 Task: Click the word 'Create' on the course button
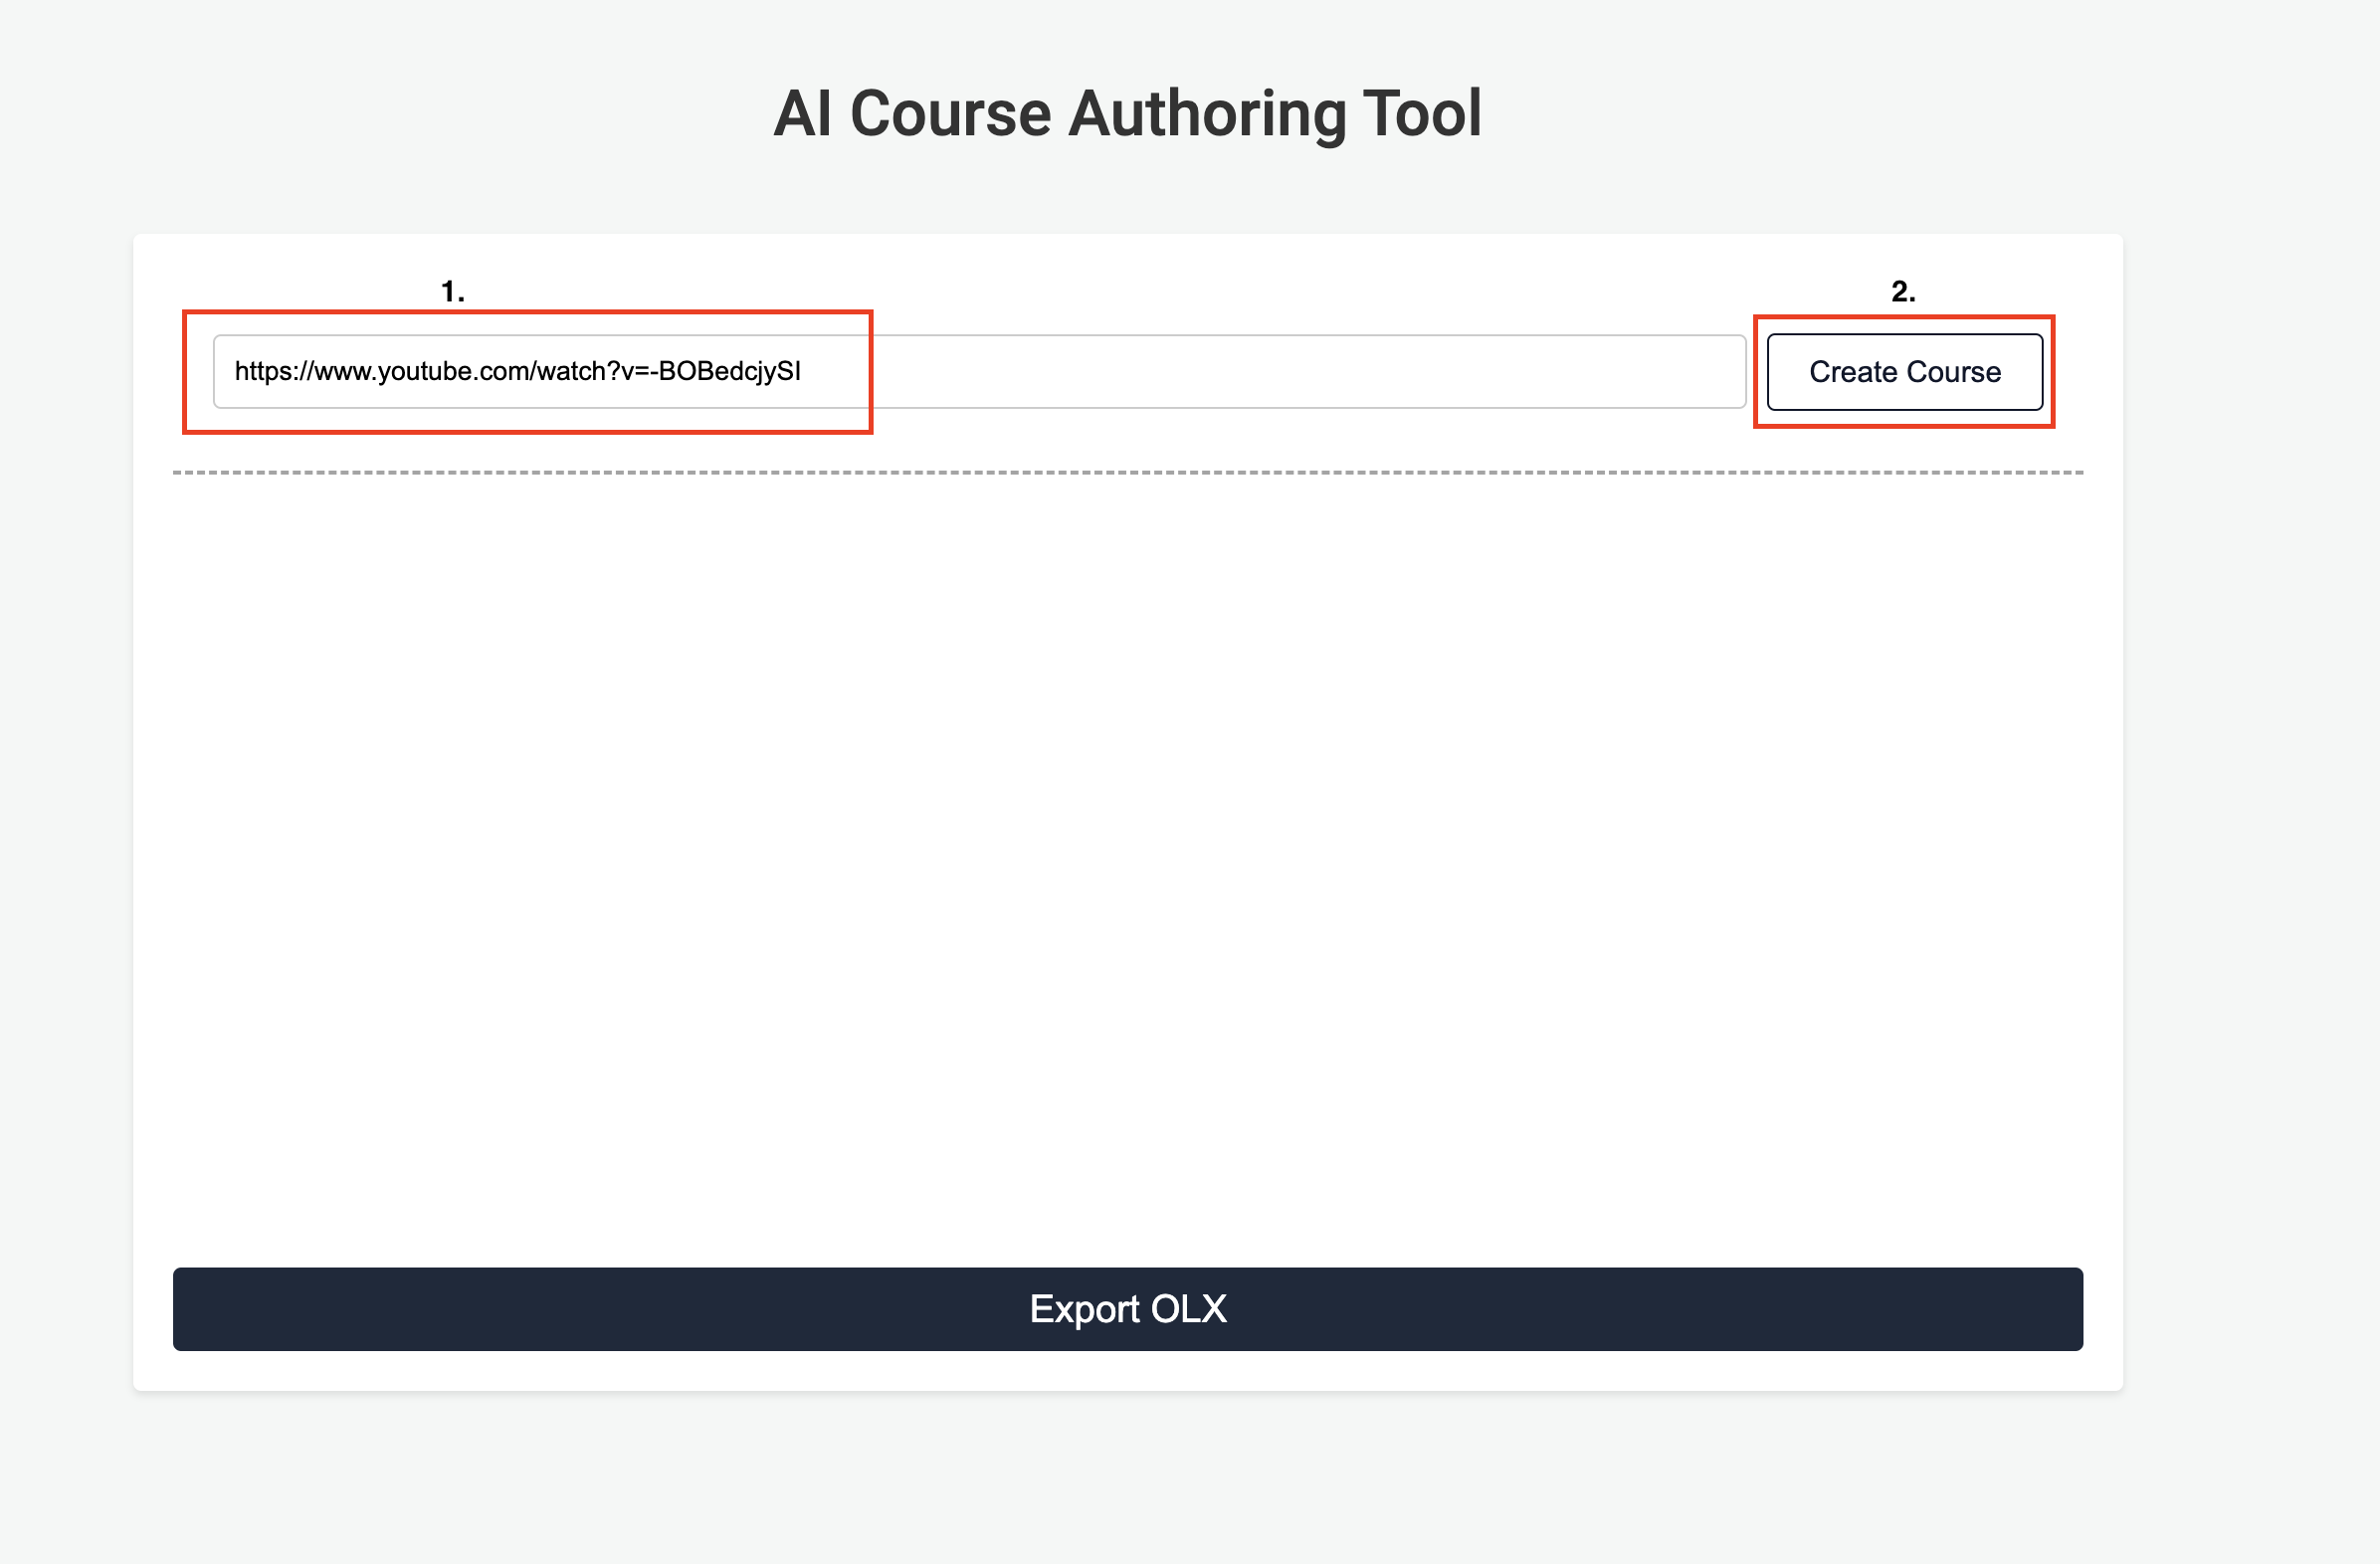[1853, 372]
